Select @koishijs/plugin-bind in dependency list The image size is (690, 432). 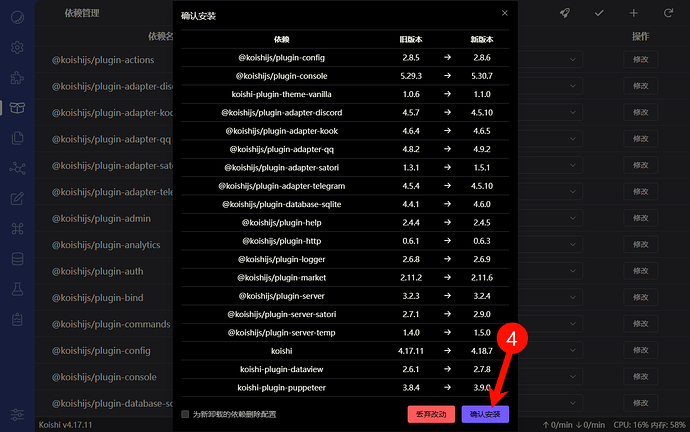click(98, 297)
